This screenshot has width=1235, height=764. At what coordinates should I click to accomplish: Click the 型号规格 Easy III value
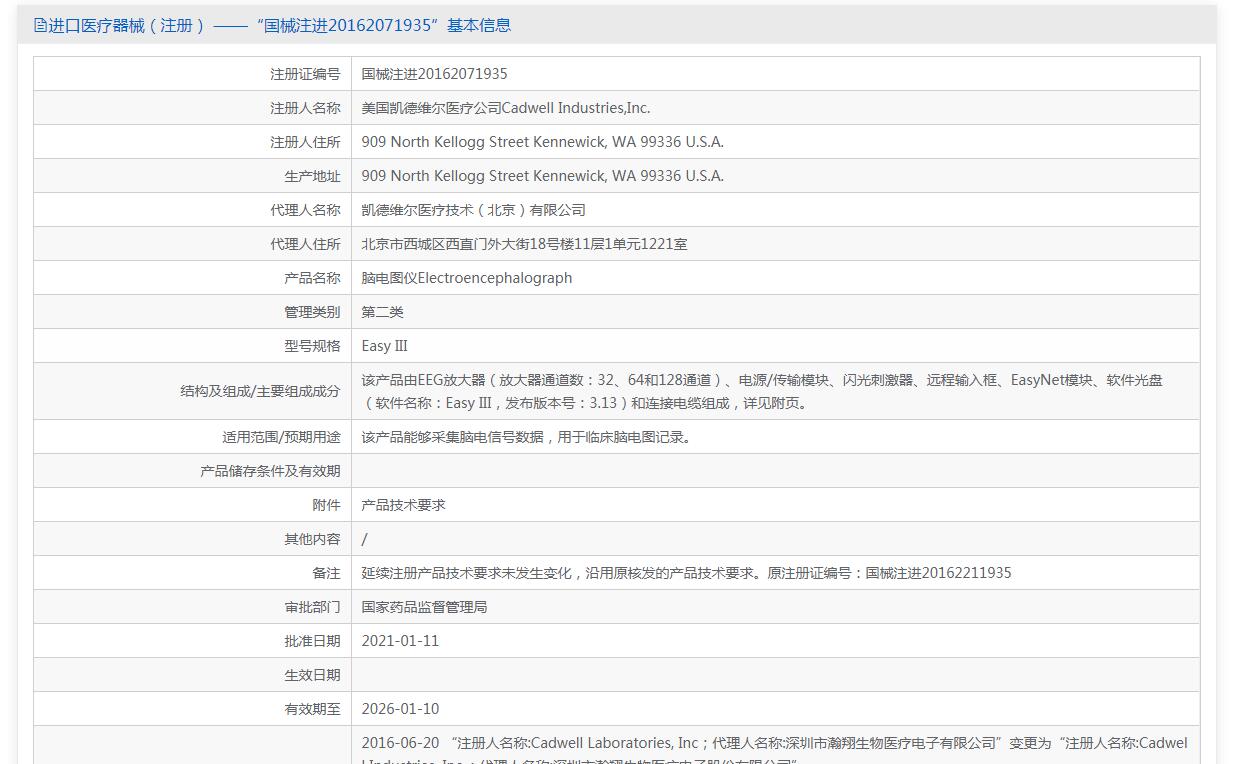pos(384,346)
